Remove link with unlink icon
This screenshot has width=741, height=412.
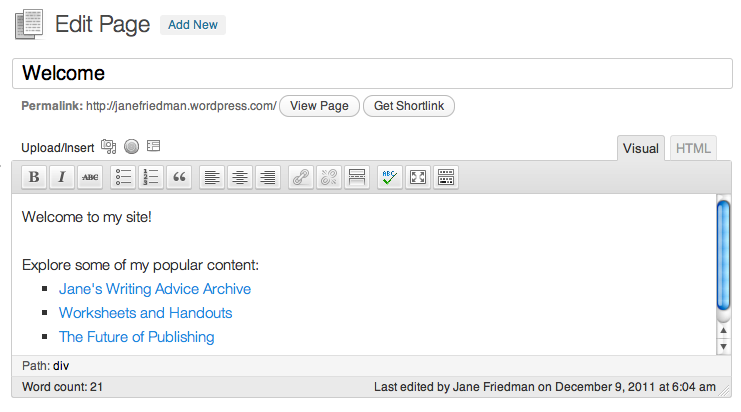point(328,177)
